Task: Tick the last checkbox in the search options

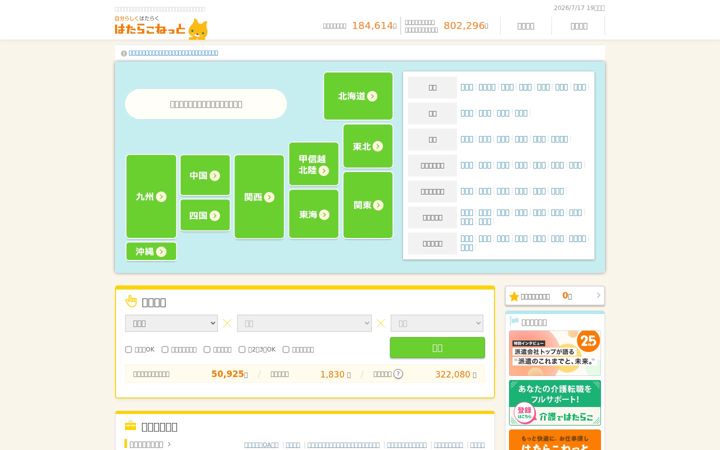Action: [286, 349]
